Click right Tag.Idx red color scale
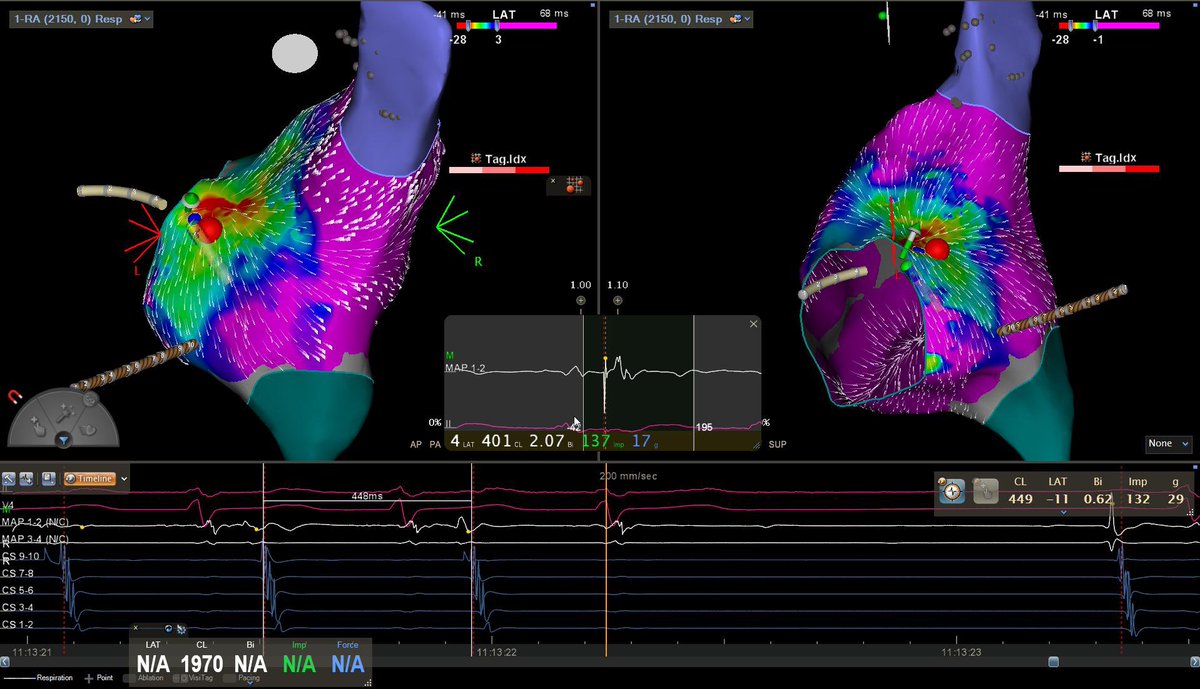This screenshot has width=1200, height=689. [1109, 170]
